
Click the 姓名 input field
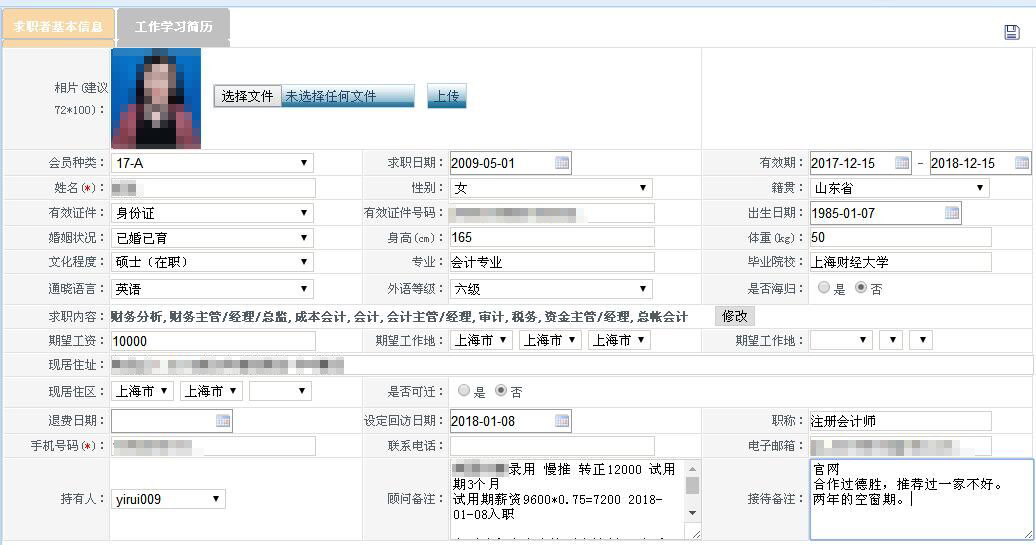[213, 188]
